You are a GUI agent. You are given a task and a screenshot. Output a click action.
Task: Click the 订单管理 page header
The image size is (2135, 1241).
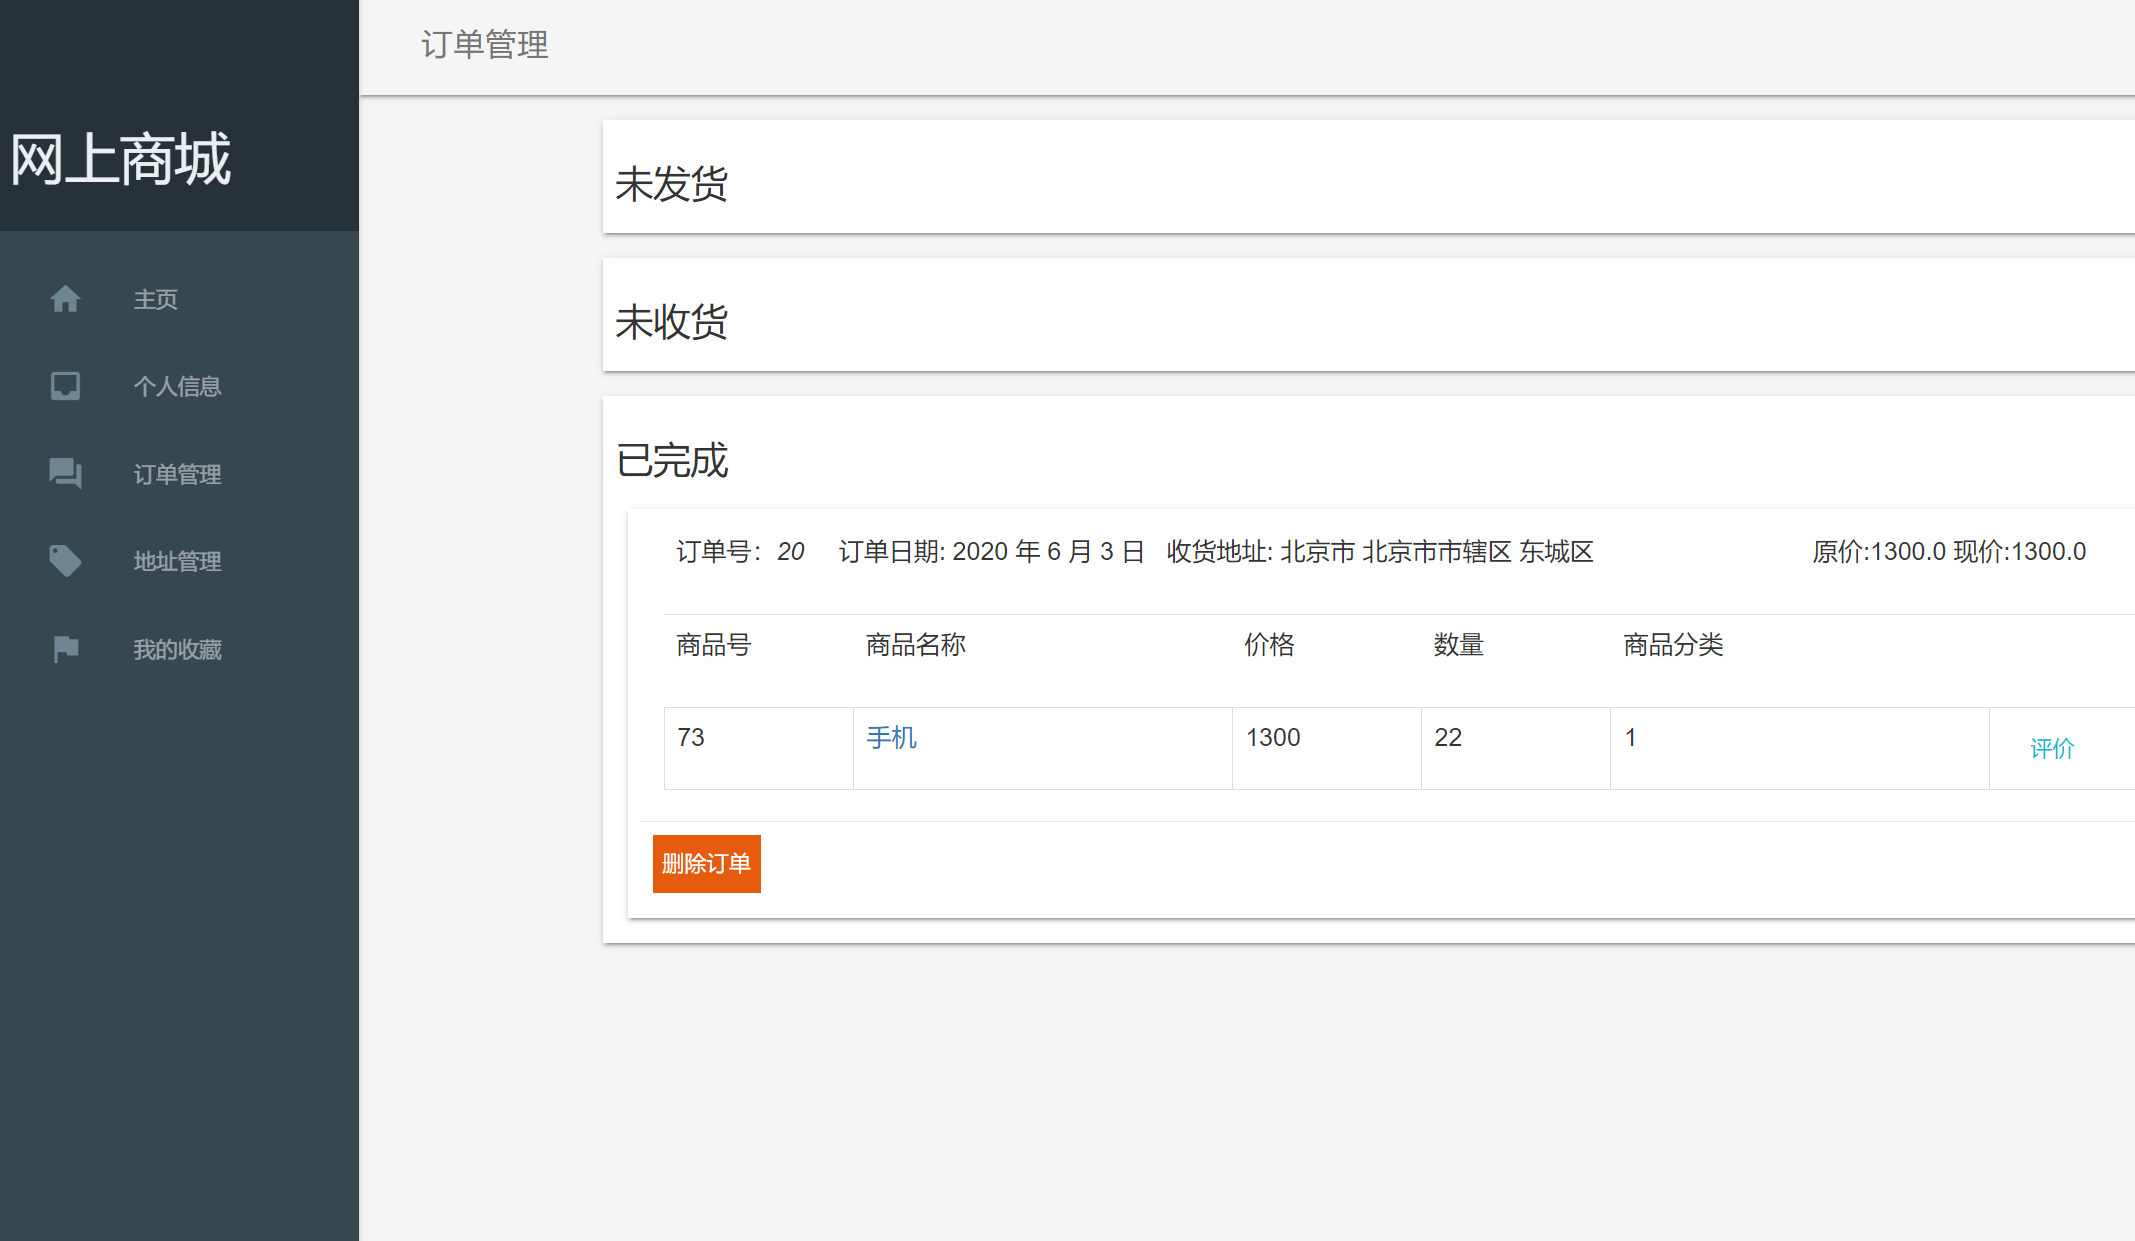click(484, 46)
